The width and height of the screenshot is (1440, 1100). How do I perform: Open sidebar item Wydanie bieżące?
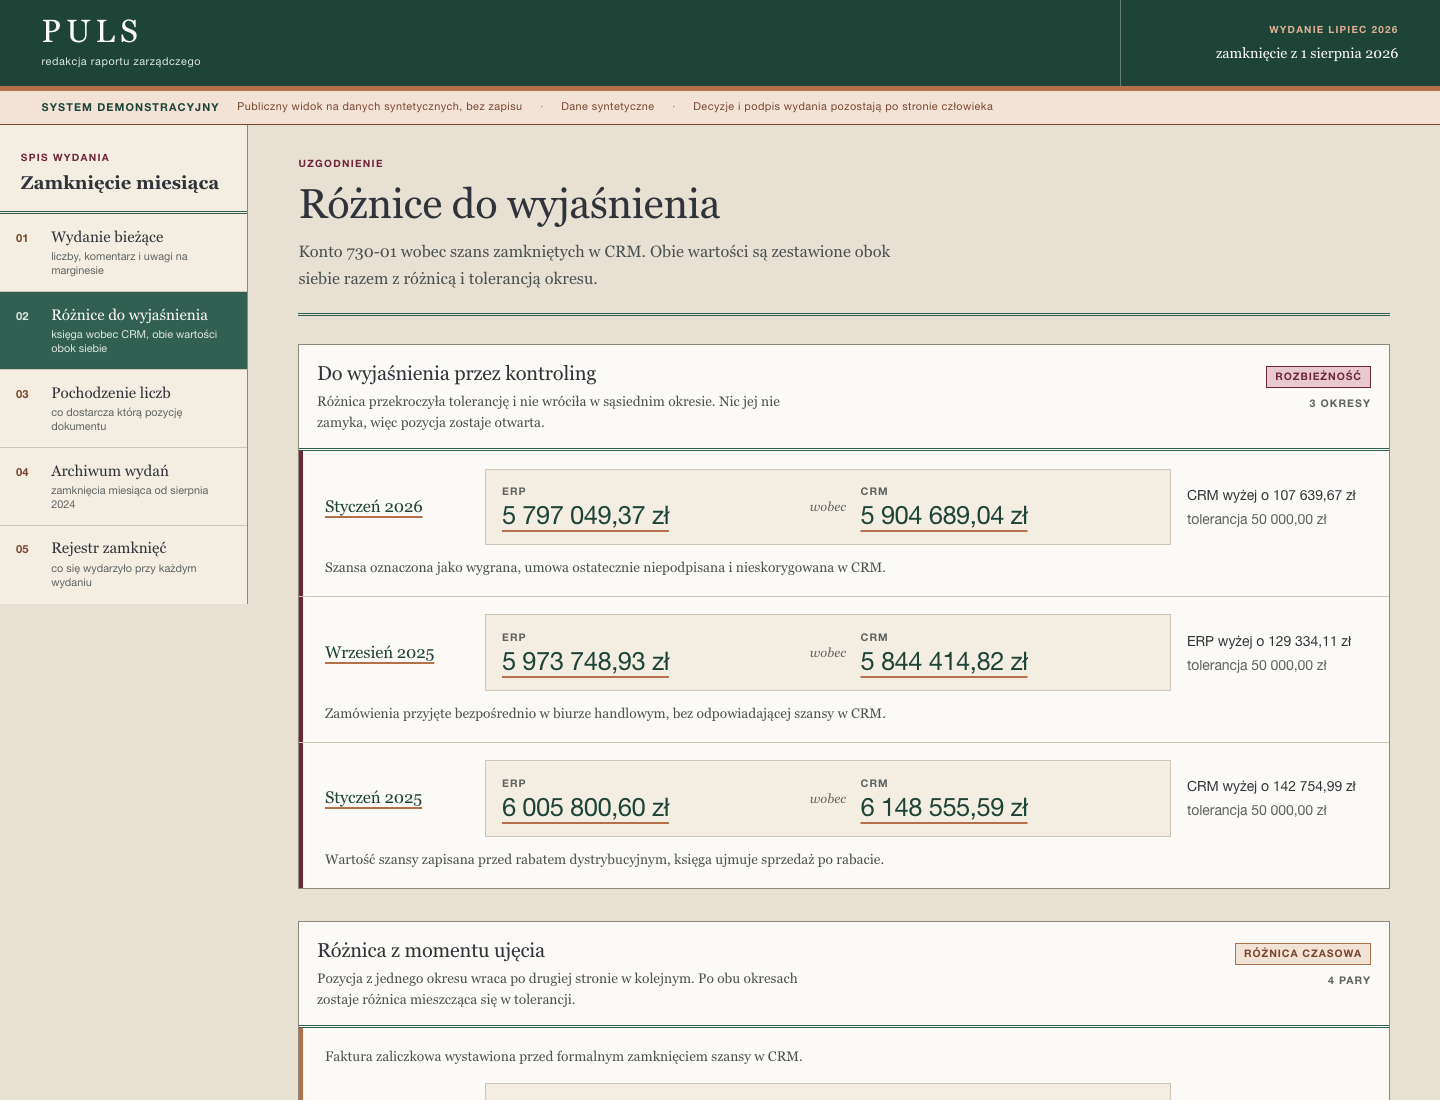click(x=124, y=253)
